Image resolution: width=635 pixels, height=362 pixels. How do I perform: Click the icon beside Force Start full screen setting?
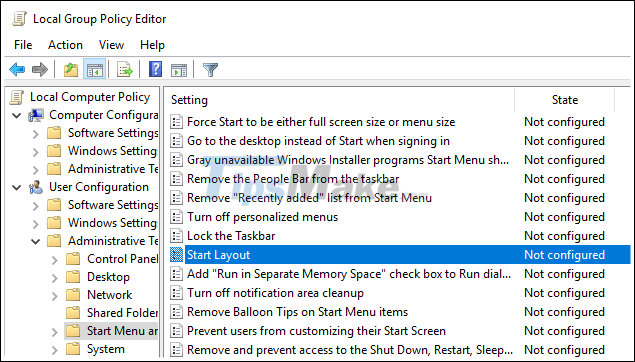[177, 122]
